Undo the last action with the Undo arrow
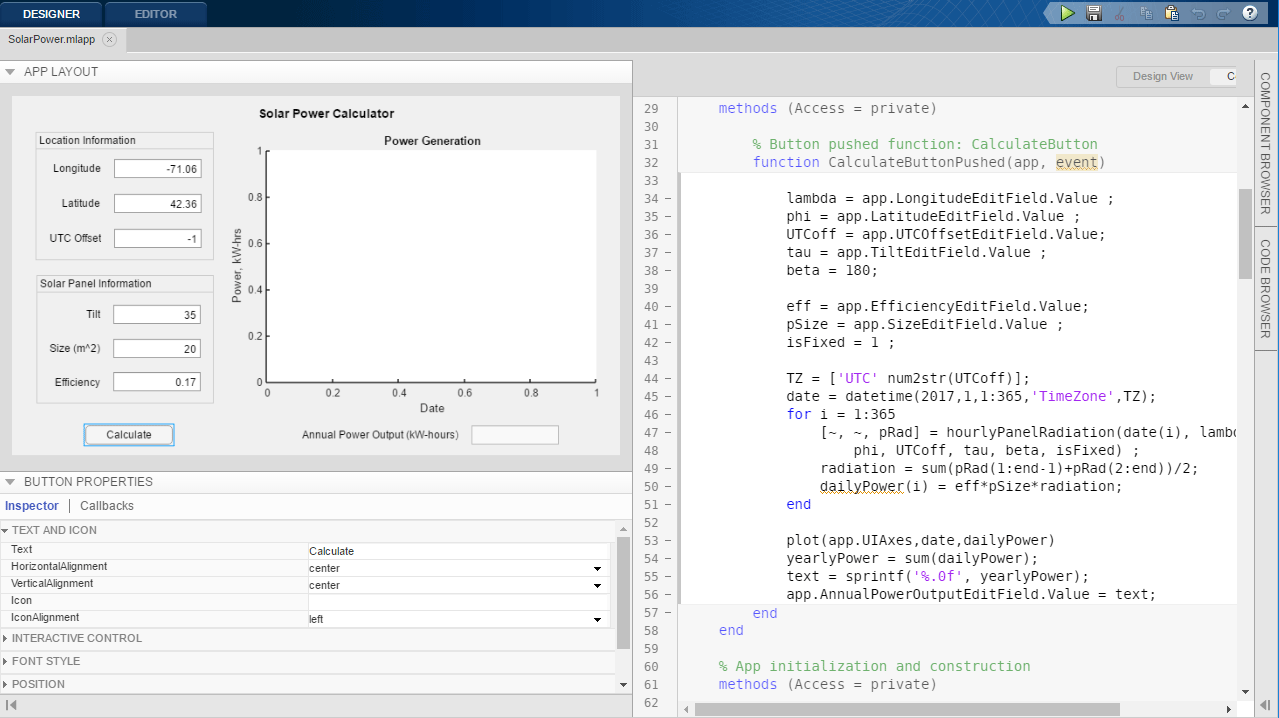 coord(1198,13)
